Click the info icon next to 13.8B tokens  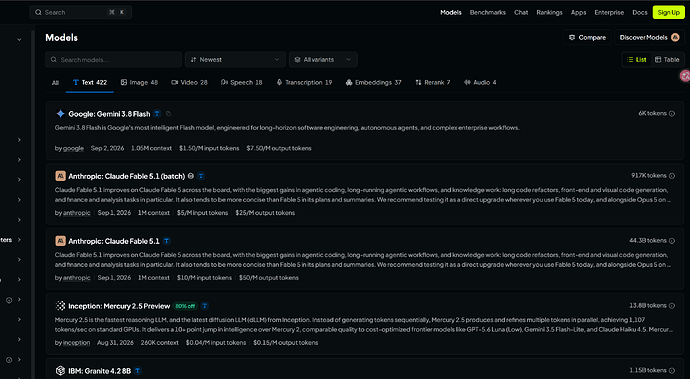(x=672, y=305)
